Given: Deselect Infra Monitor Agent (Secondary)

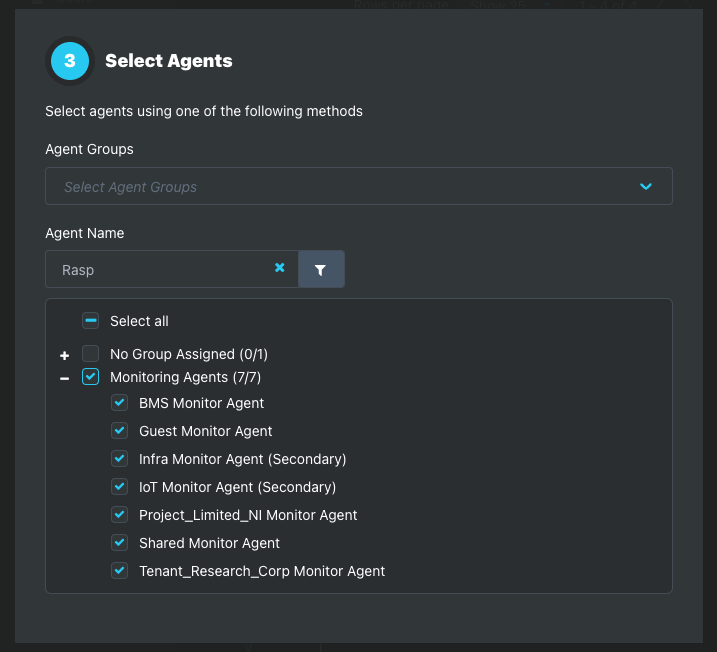Looking at the screenshot, I should [119, 459].
